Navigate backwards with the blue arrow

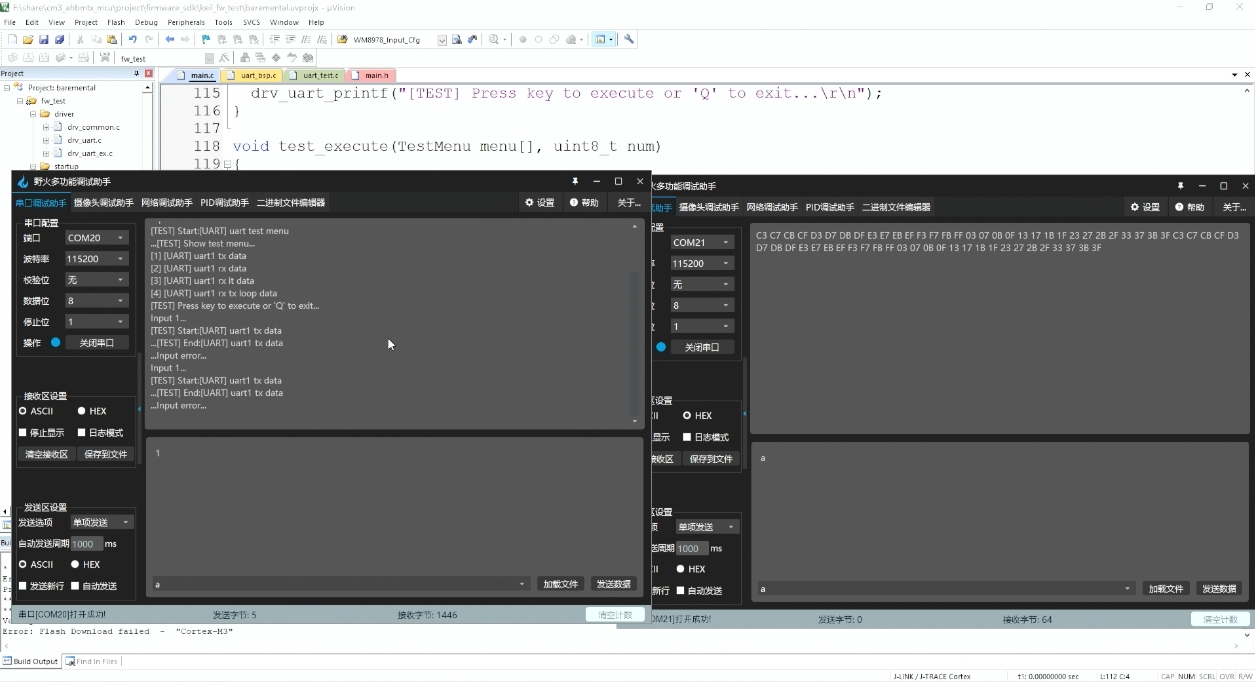point(170,39)
